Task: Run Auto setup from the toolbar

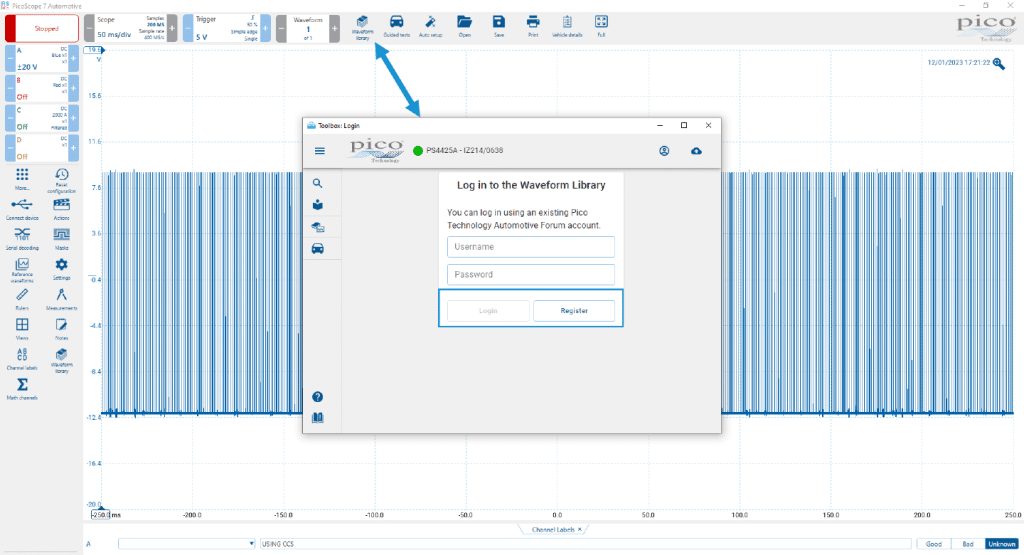Action: (x=430, y=27)
